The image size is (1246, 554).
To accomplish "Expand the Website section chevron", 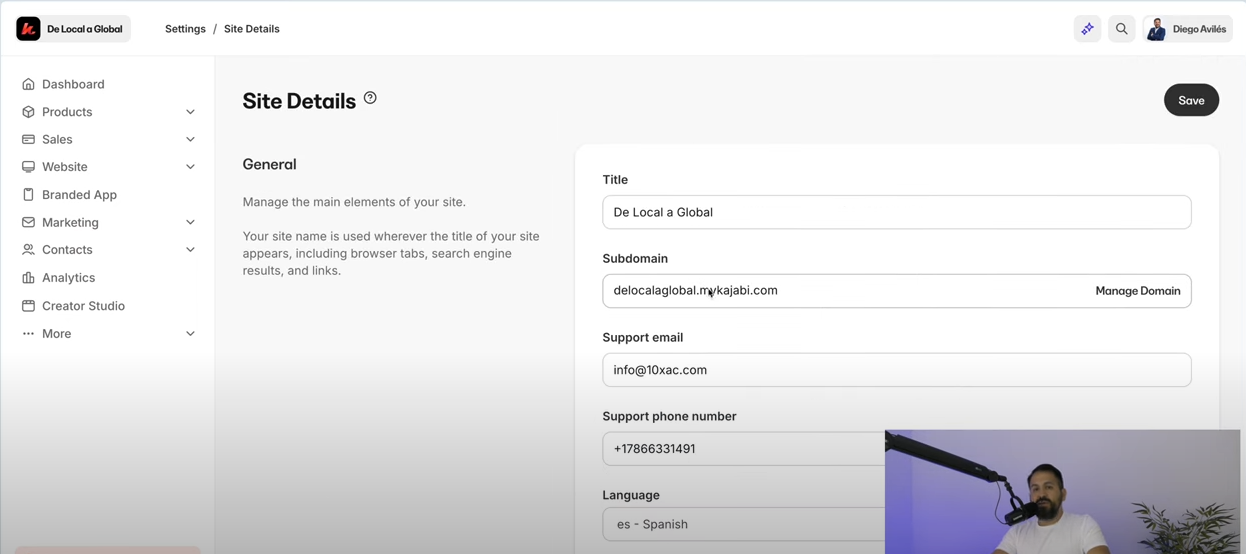I will pyautogui.click(x=190, y=167).
